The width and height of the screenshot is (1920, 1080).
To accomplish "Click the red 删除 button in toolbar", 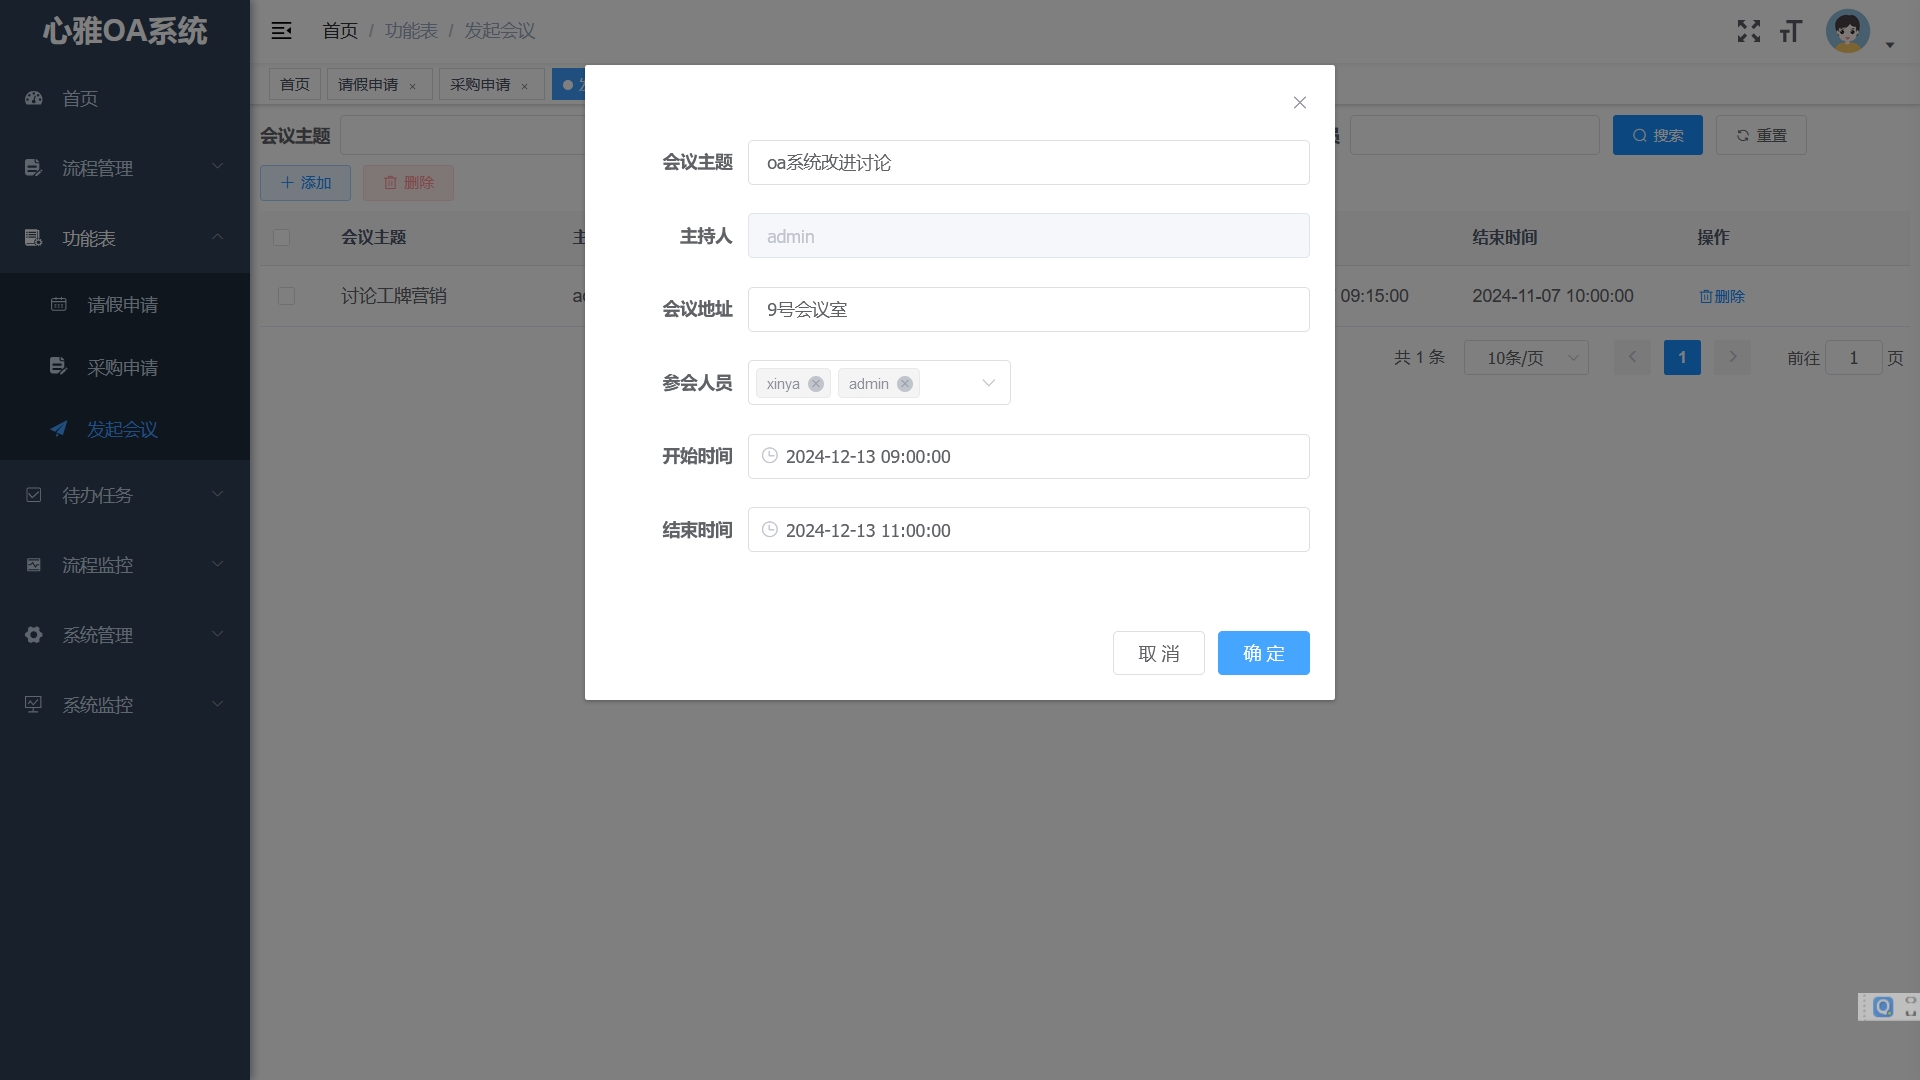I will point(408,183).
